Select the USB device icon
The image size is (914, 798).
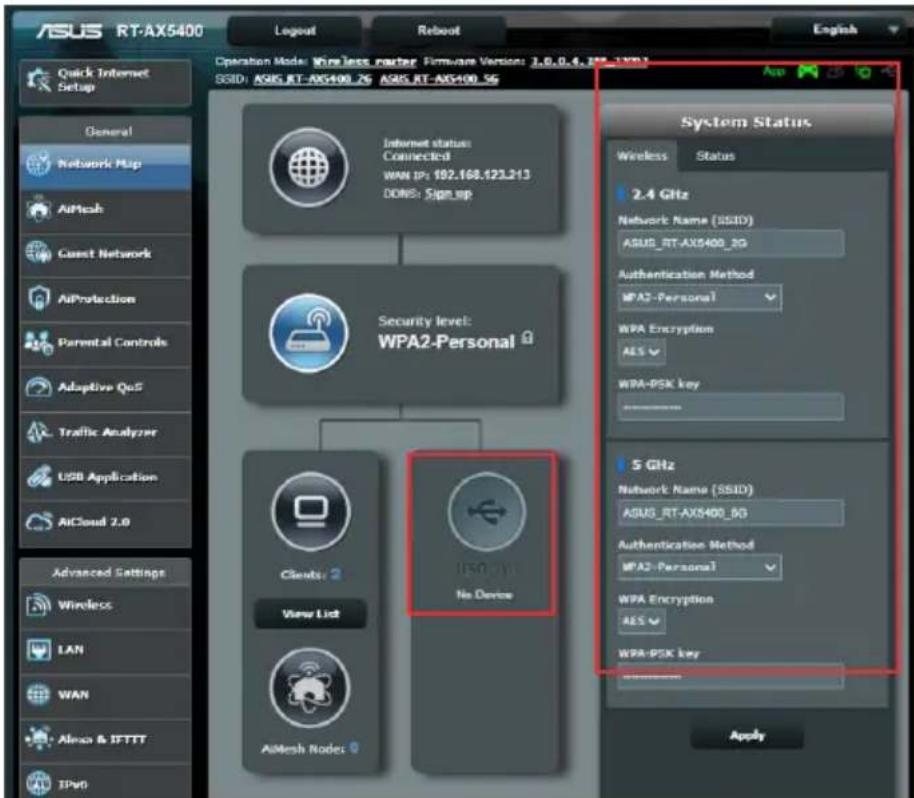pyautogui.click(x=487, y=512)
